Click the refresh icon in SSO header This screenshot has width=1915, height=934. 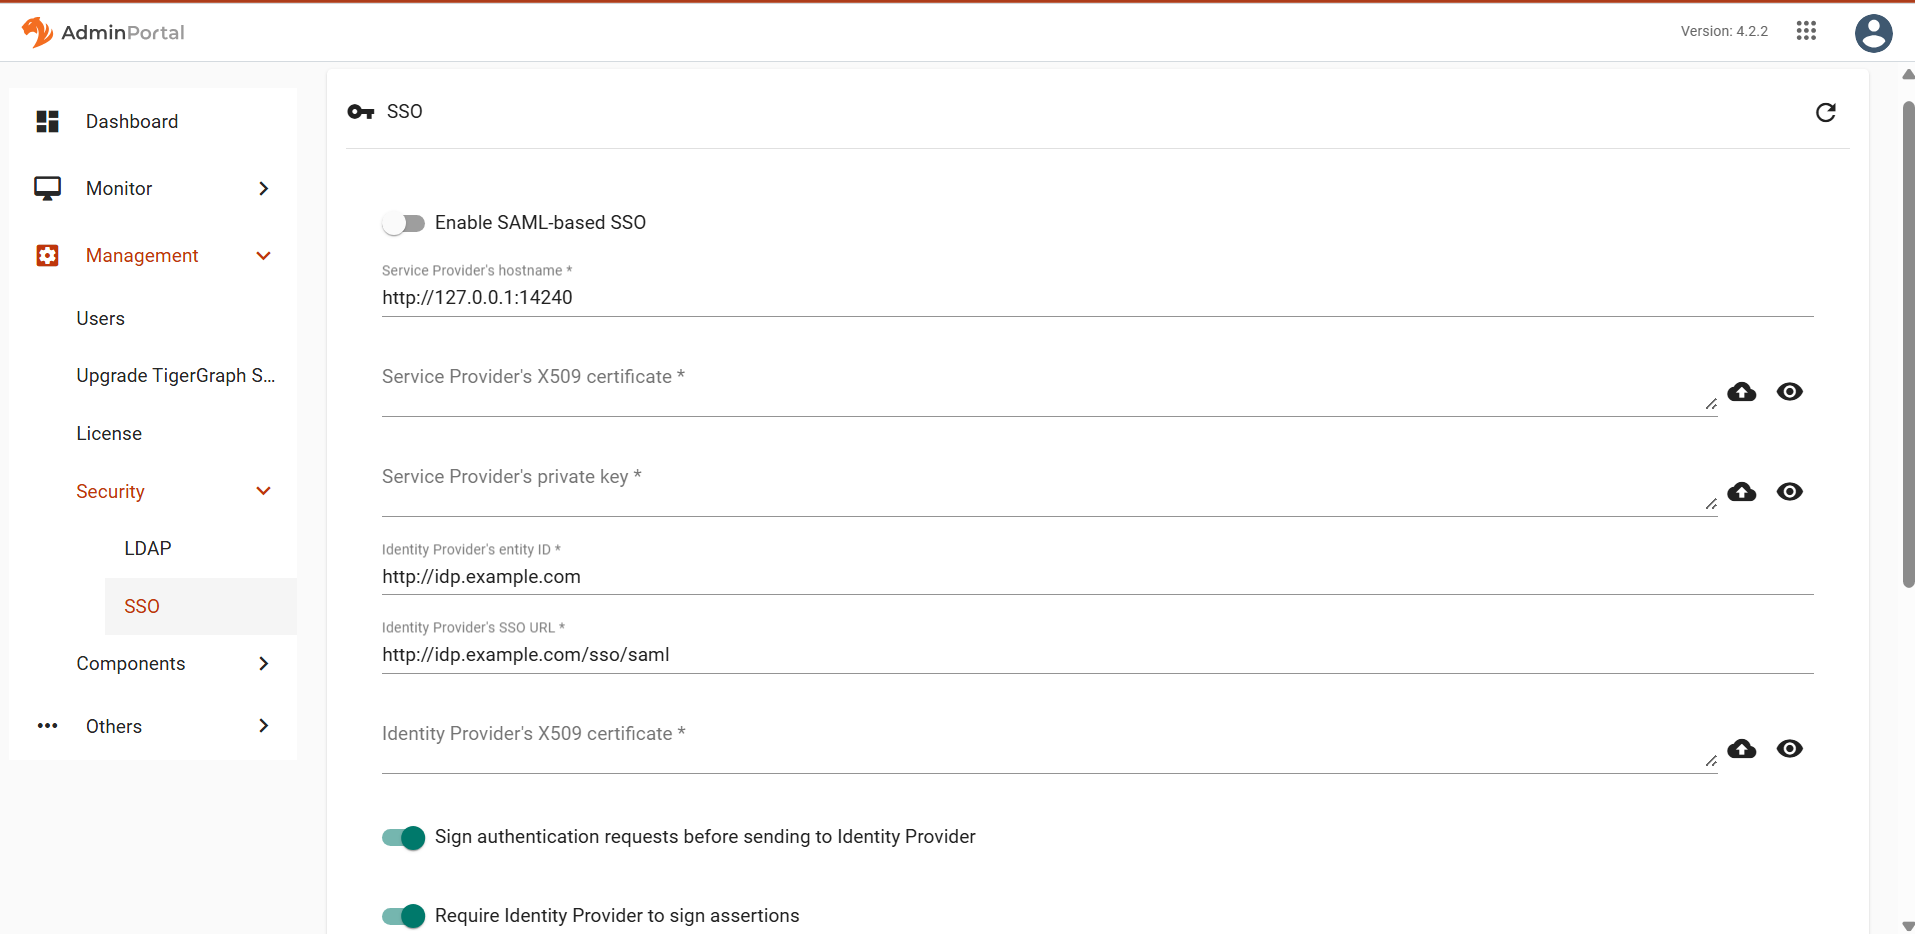[x=1825, y=112]
